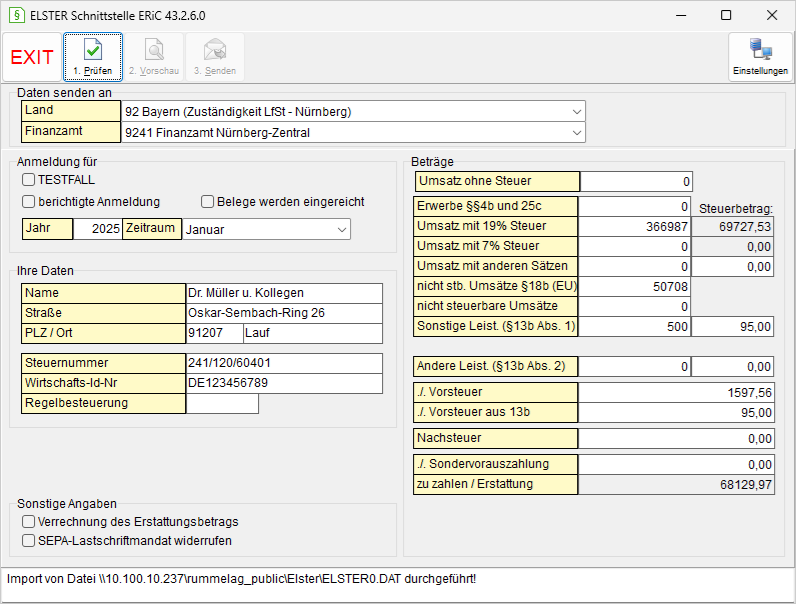Click the Steuerbetrag: column heading
Viewport: 796px width, 605px height.
[736, 209]
